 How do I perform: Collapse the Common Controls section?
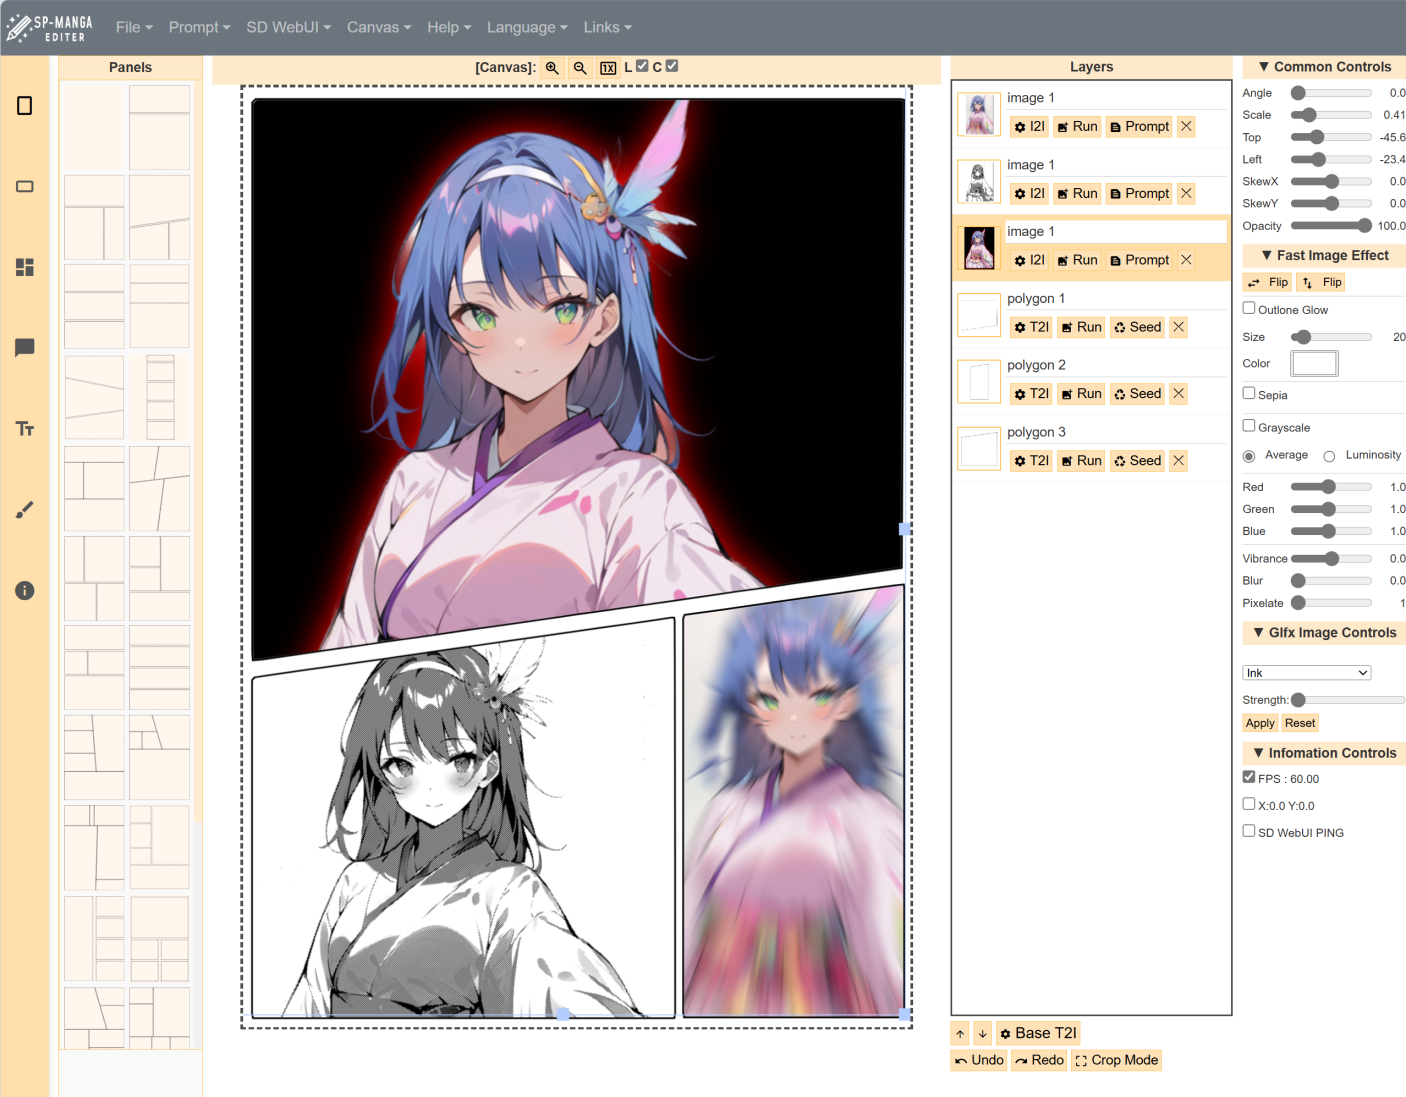coord(1324,67)
